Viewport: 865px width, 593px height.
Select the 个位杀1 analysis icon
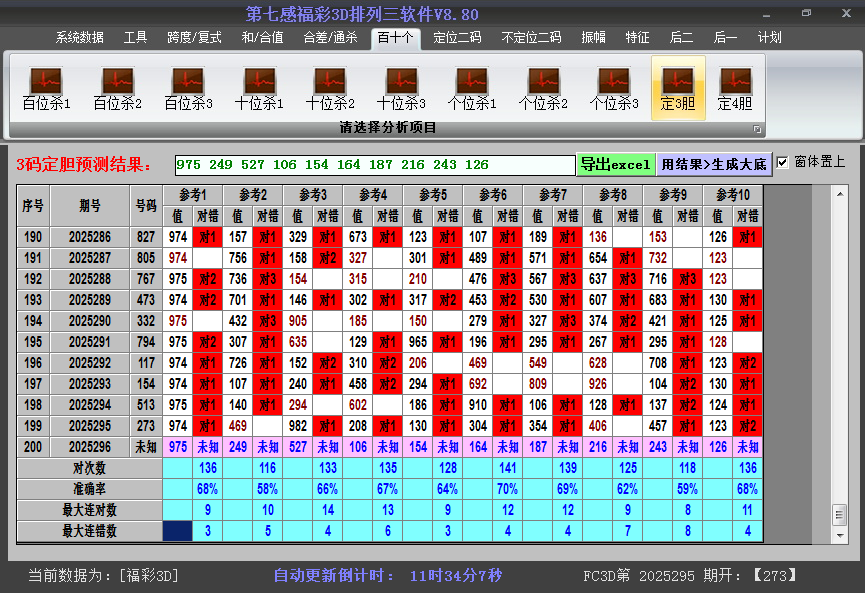pyautogui.click(x=472, y=88)
